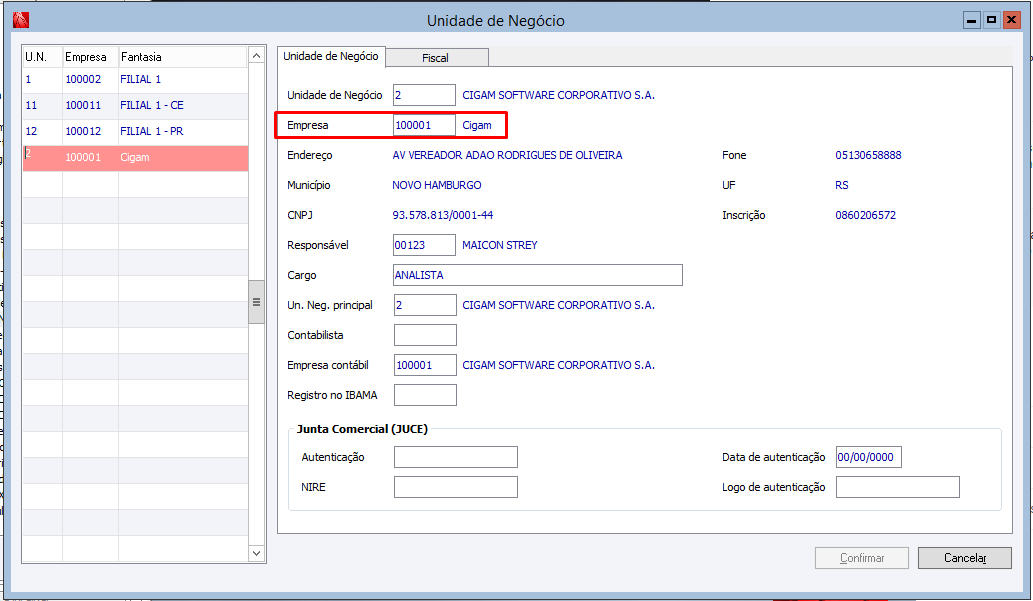The height and width of the screenshot is (601, 1033).
Task: Click the Empresa contábil field
Action: pyautogui.click(x=425, y=365)
